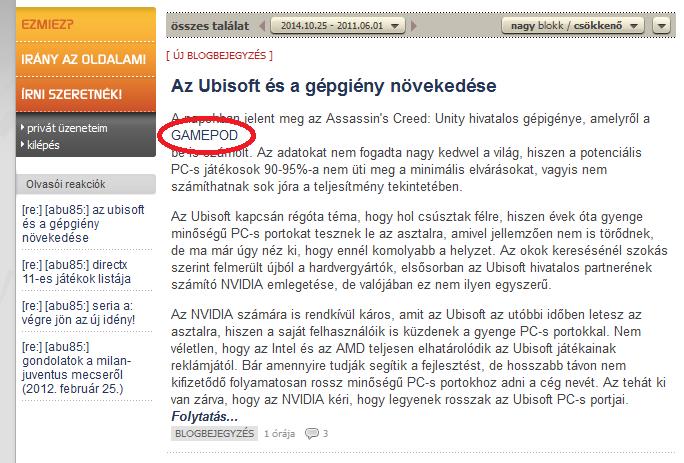Click the Folytatás... continue link
The width and height of the screenshot is (684, 463).
click(205, 416)
